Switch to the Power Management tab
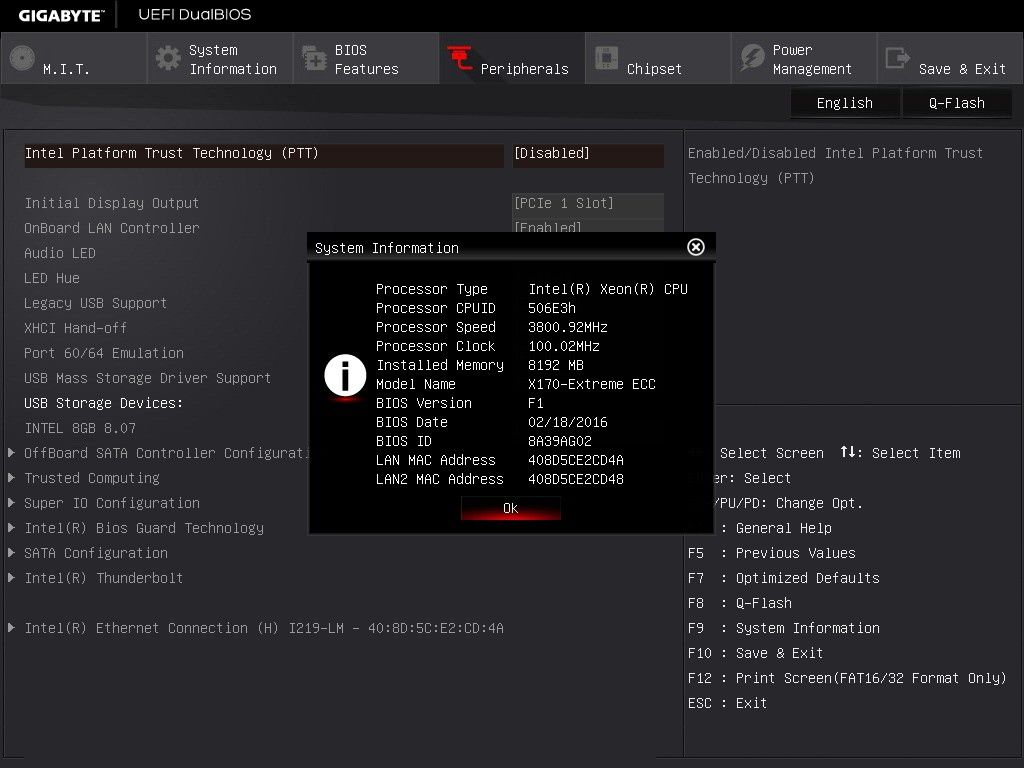Screen dimensions: 1024x768 coord(804,59)
